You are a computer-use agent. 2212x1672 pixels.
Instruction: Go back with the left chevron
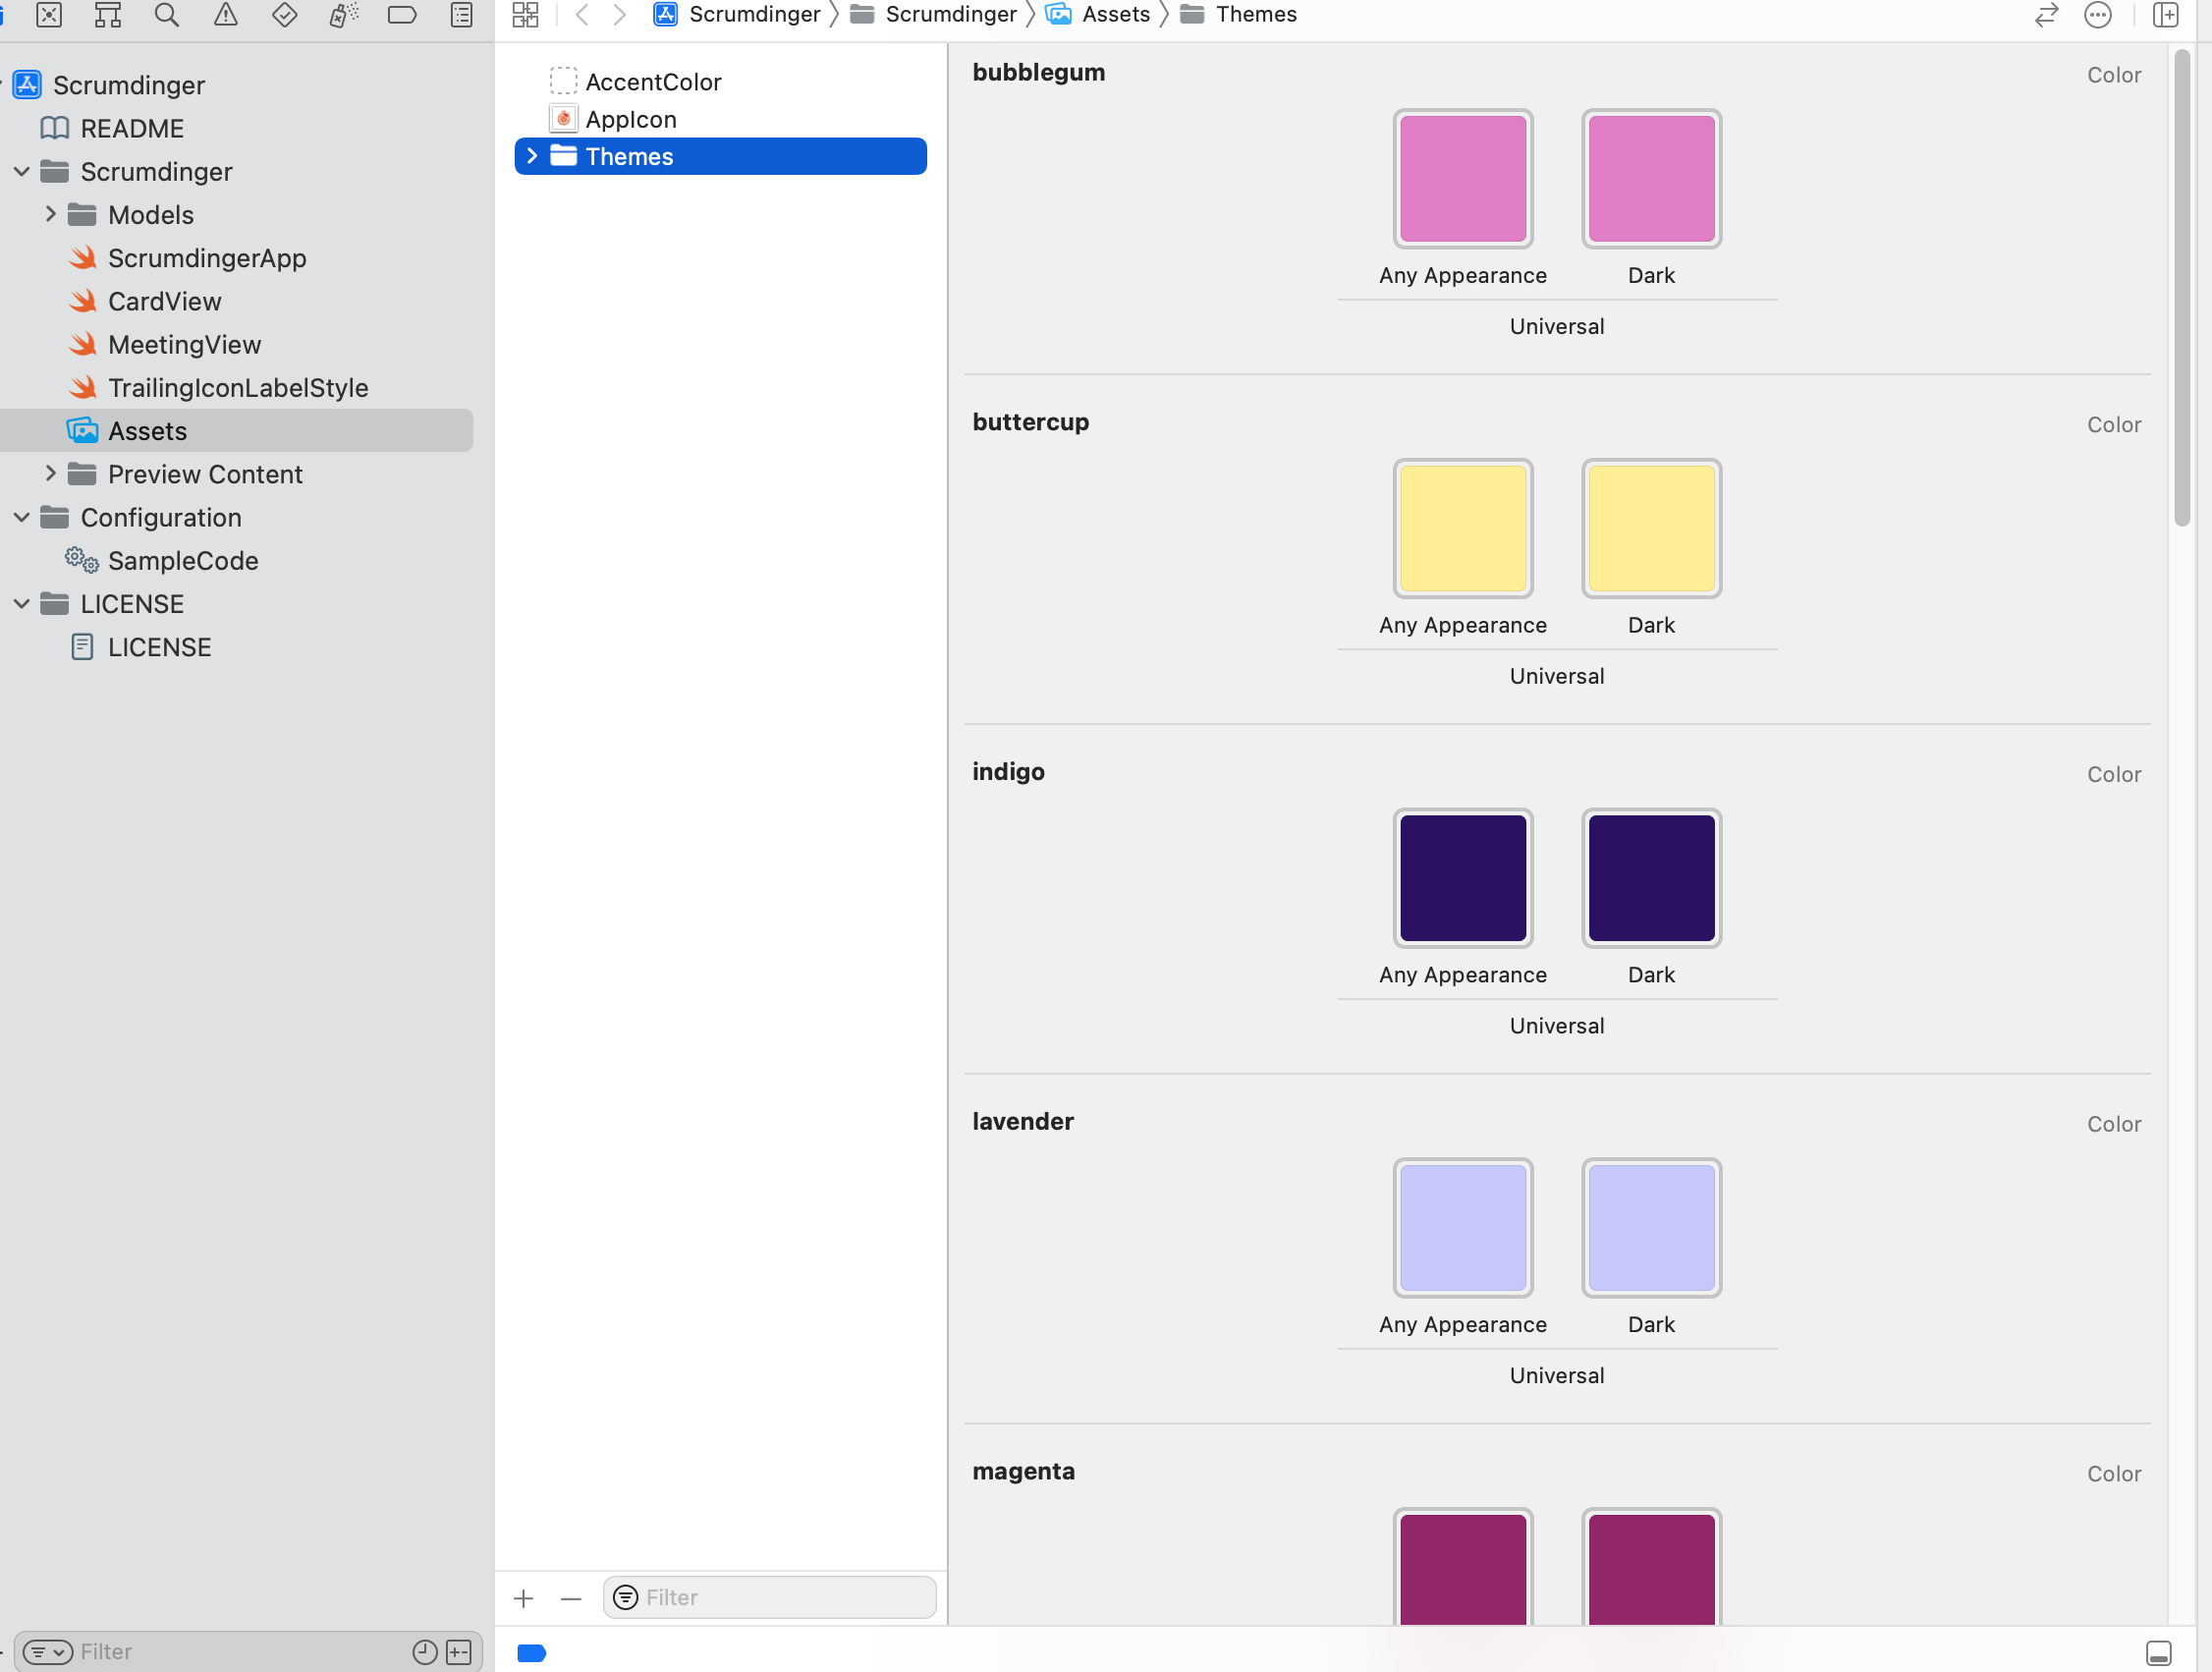(x=582, y=15)
